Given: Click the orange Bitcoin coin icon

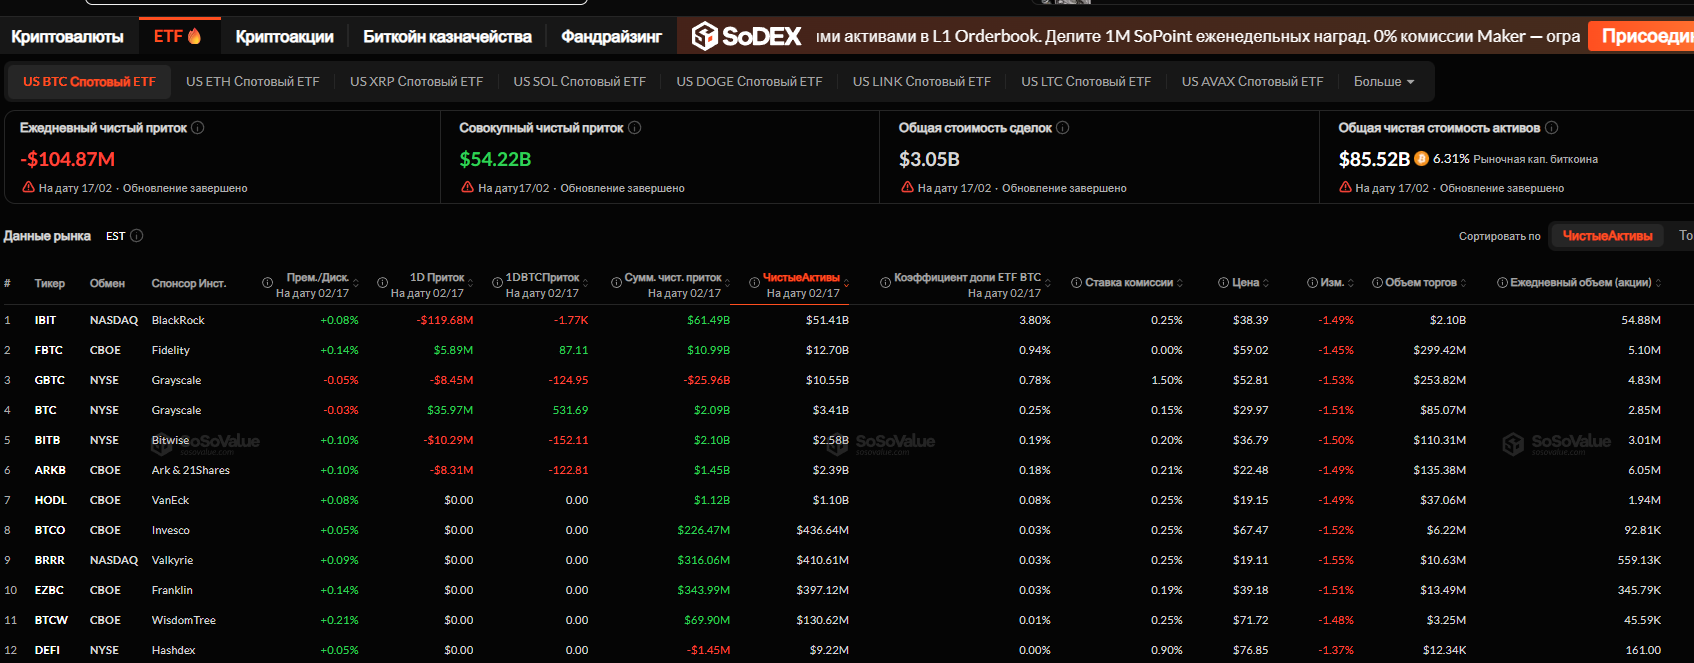Looking at the screenshot, I should 1421,159.
